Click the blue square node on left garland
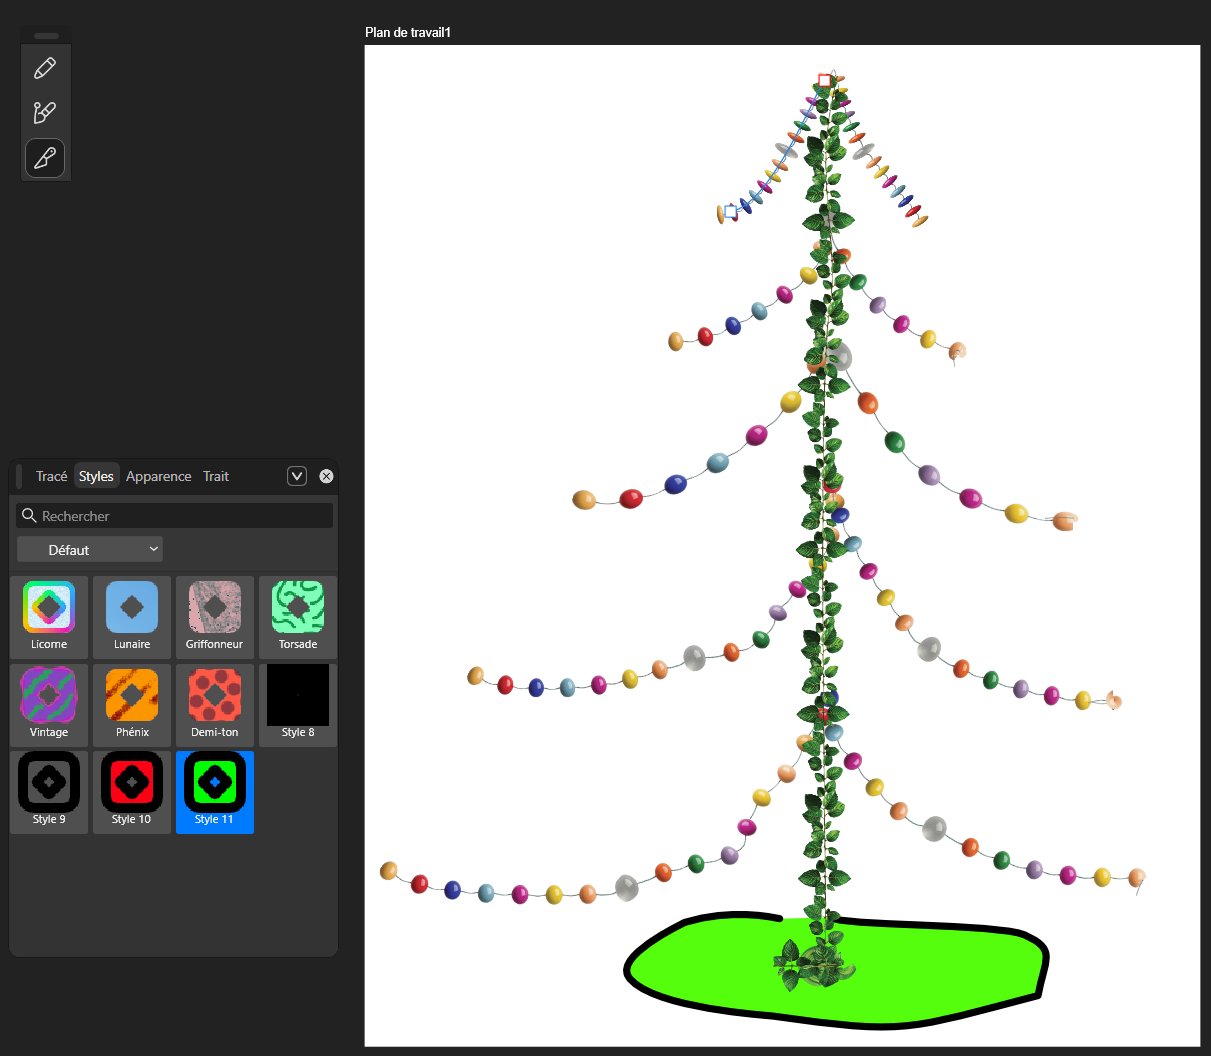Viewport: 1211px width, 1056px height. (730, 211)
